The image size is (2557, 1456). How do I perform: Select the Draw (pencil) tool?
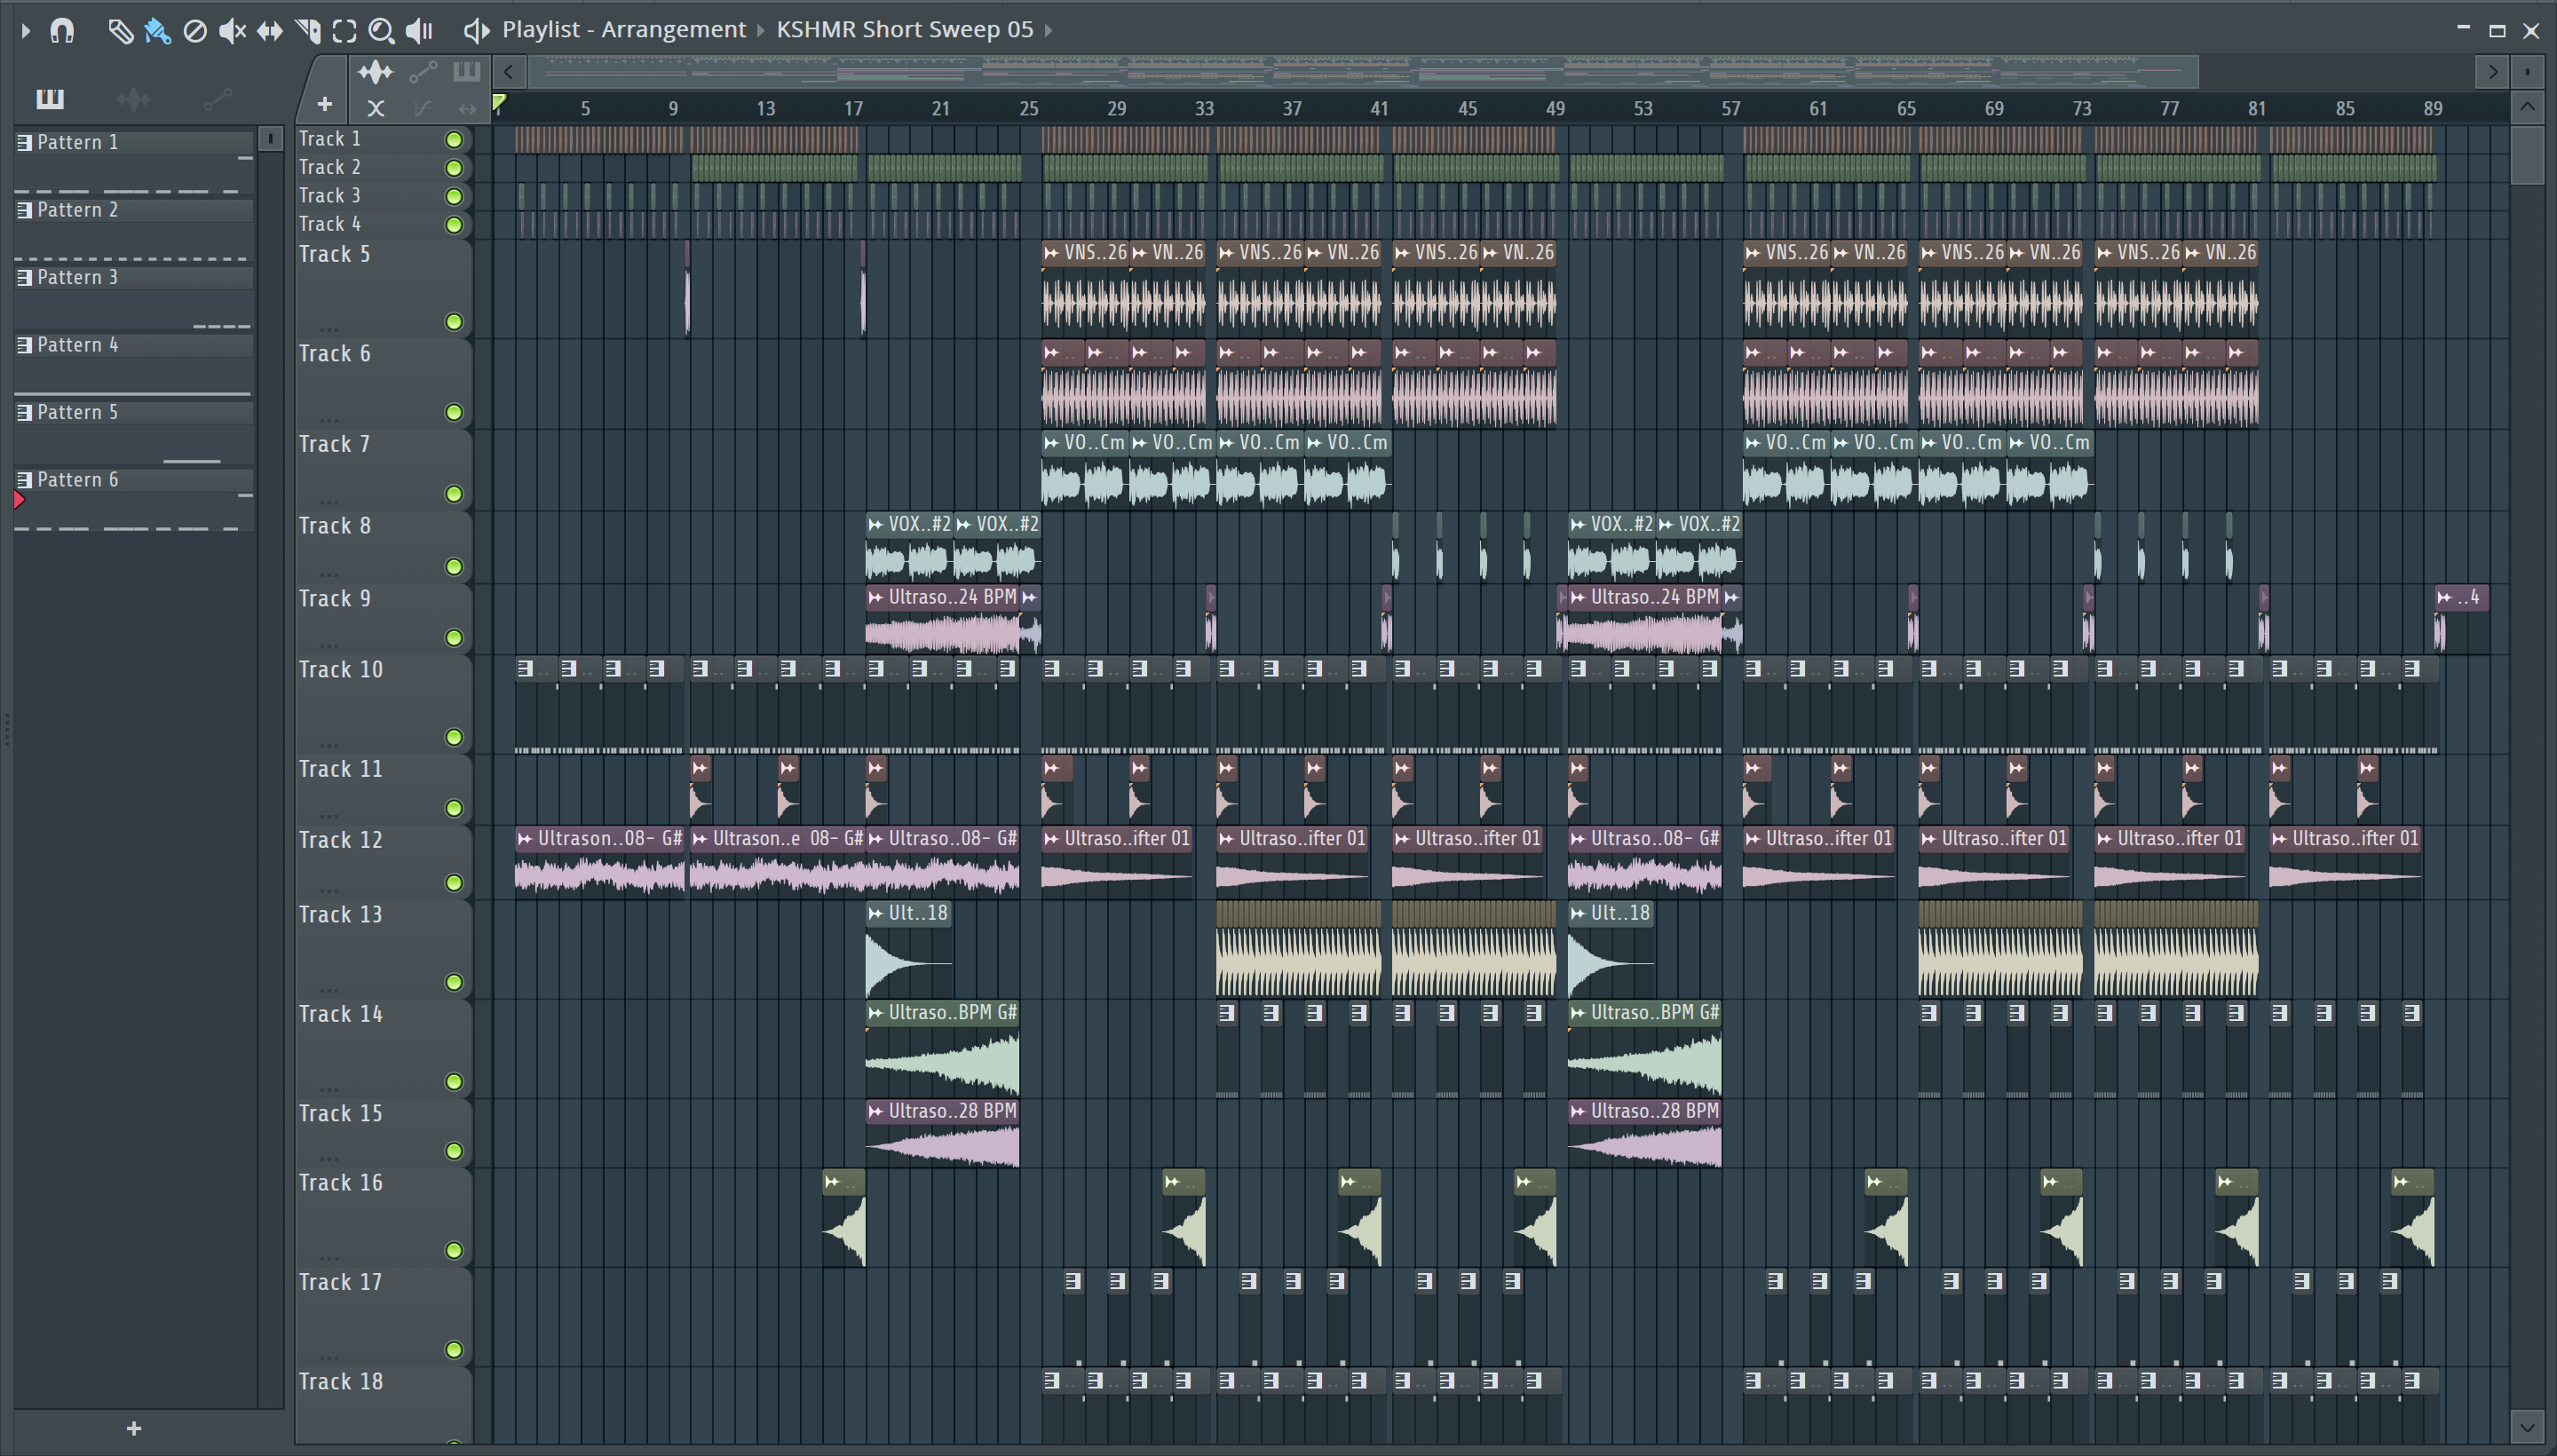click(x=120, y=31)
